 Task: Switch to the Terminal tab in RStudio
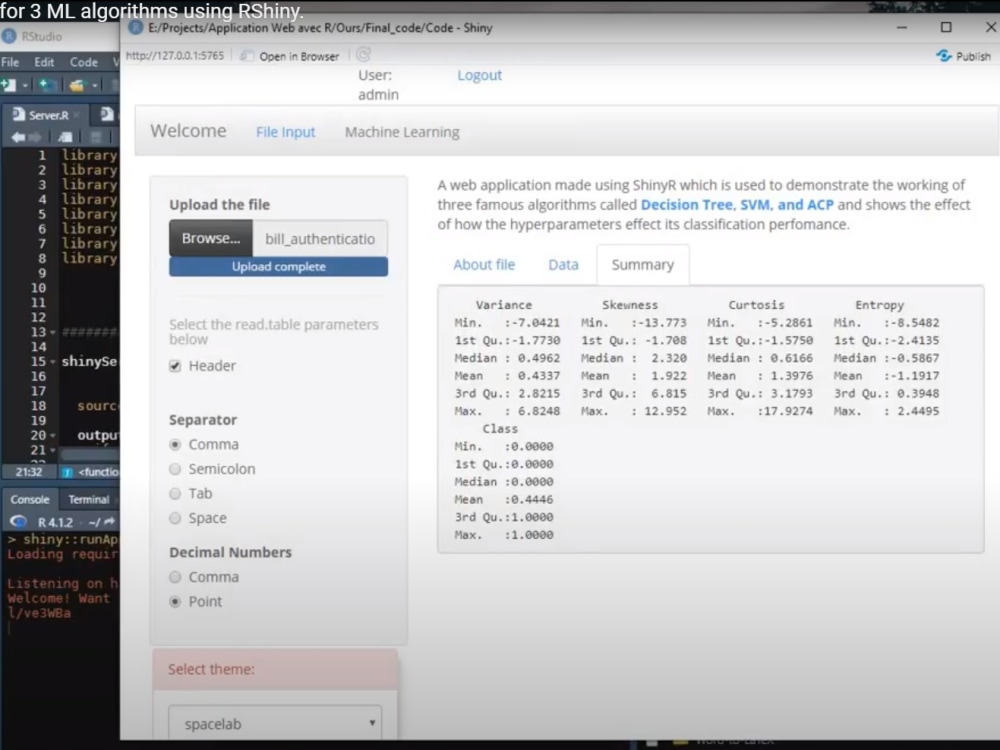[x=89, y=499]
